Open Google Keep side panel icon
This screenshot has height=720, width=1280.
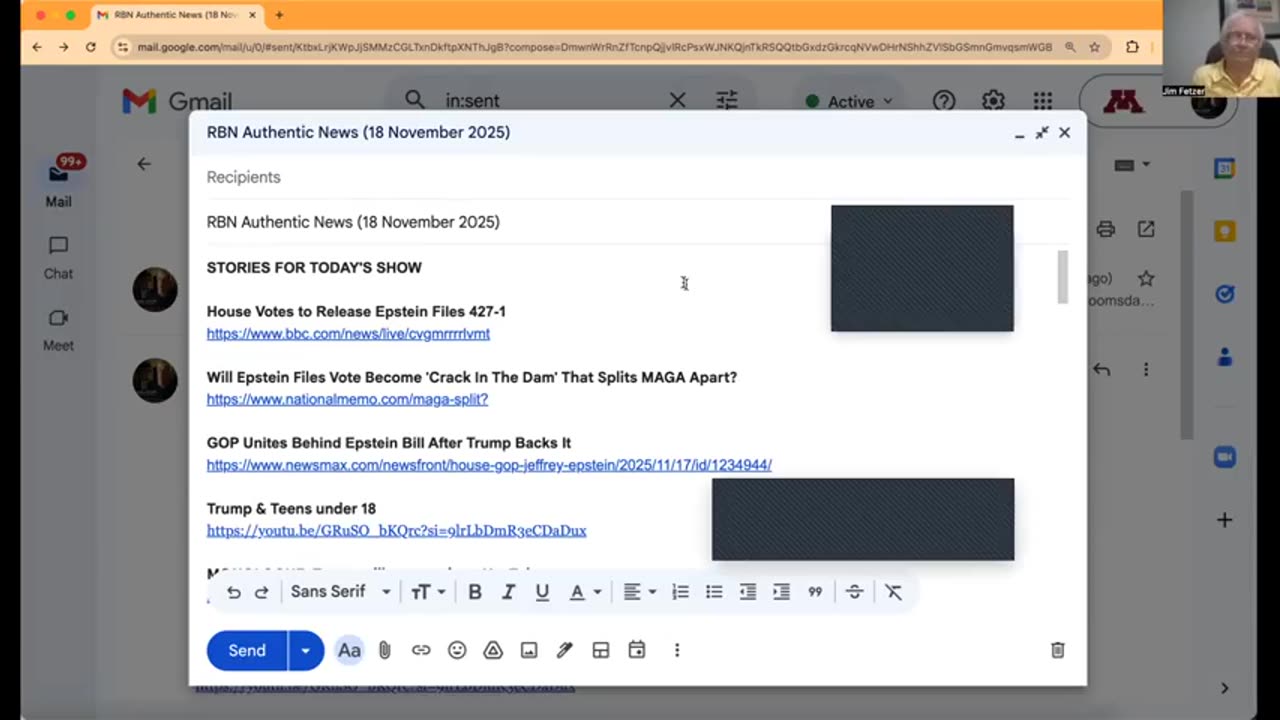(1224, 231)
